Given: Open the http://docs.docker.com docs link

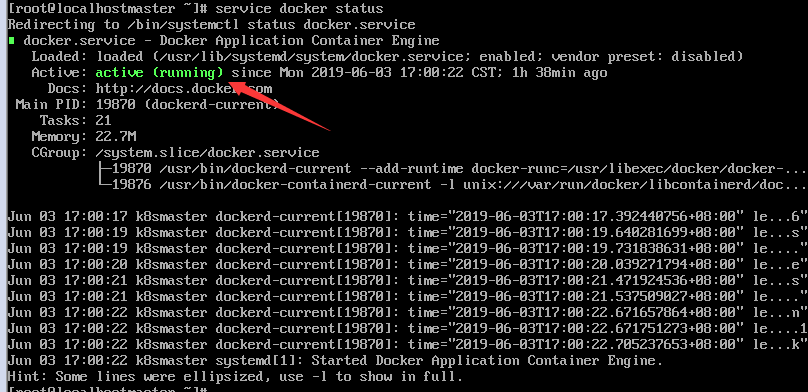Looking at the screenshot, I should (x=184, y=89).
